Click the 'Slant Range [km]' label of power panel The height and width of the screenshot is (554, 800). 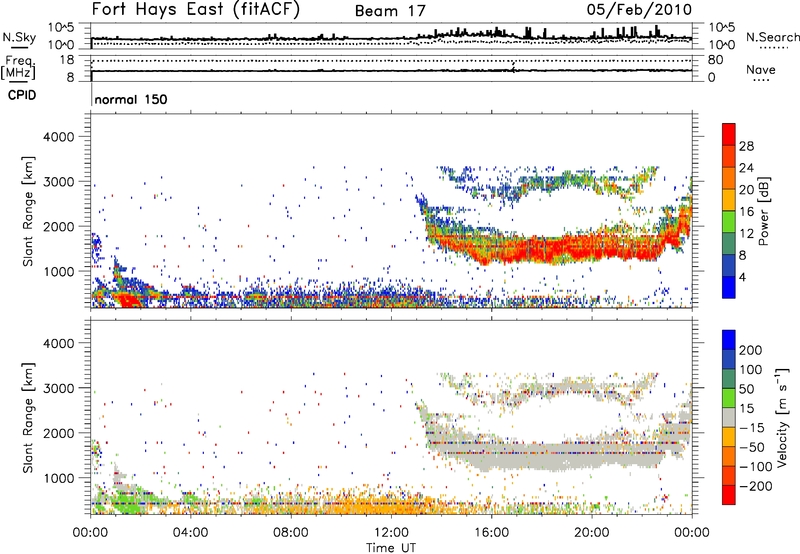tap(28, 211)
